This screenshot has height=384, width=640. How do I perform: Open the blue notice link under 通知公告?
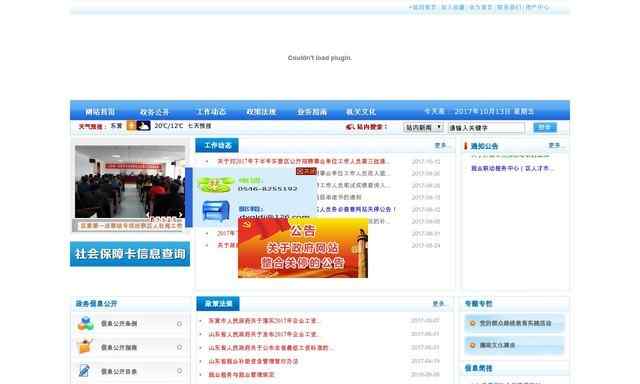click(x=513, y=168)
